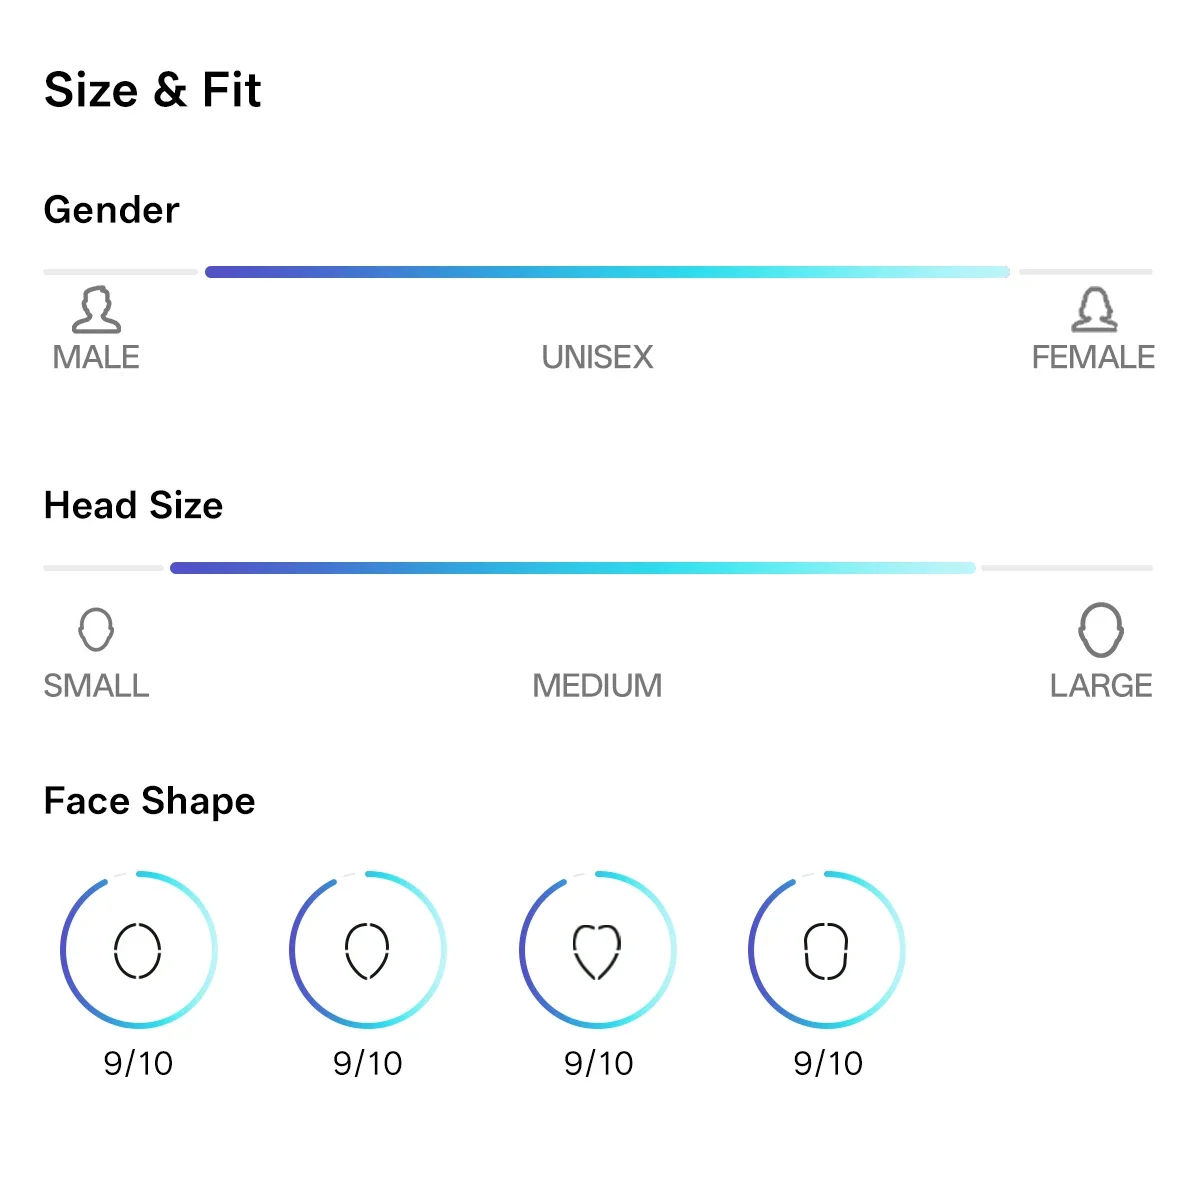Click the UNISEX label
The width and height of the screenshot is (1200, 1201).
point(597,357)
